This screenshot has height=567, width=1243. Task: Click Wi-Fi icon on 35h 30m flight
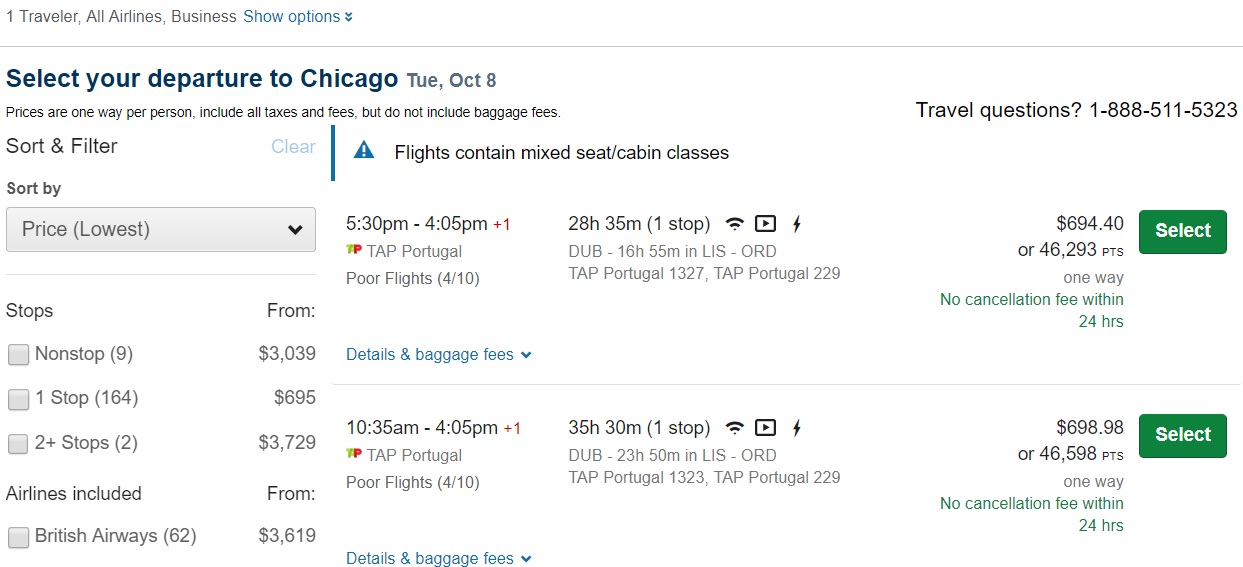pyautogui.click(x=735, y=428)
